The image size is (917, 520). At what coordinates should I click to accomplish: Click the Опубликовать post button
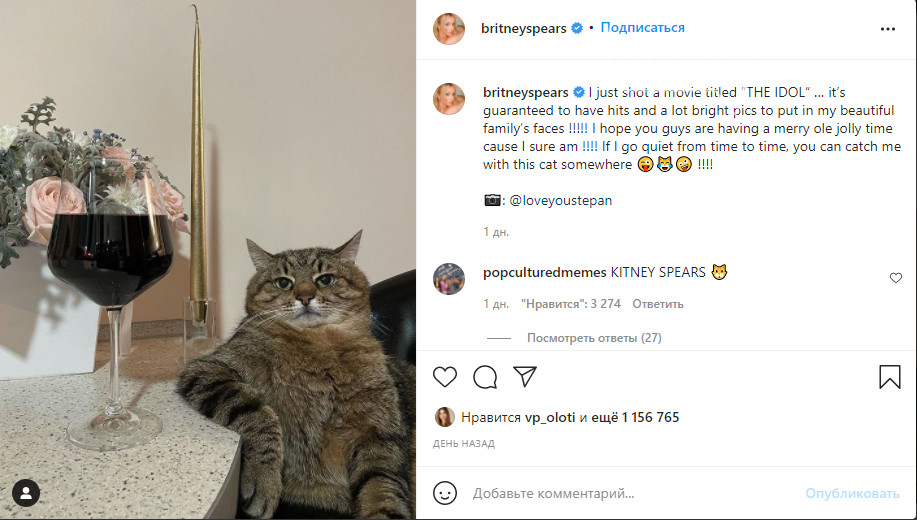click(852, 493)
